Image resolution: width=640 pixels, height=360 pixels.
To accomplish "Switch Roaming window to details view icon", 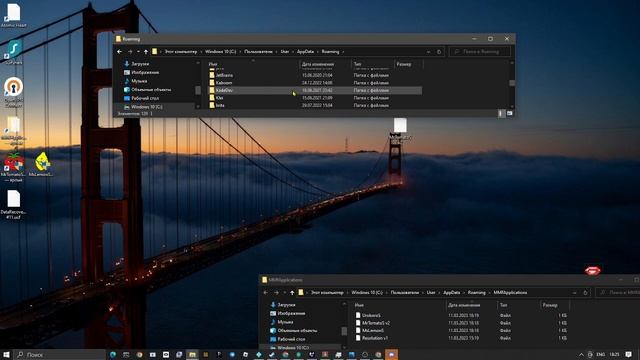I will tap(501, 113).
